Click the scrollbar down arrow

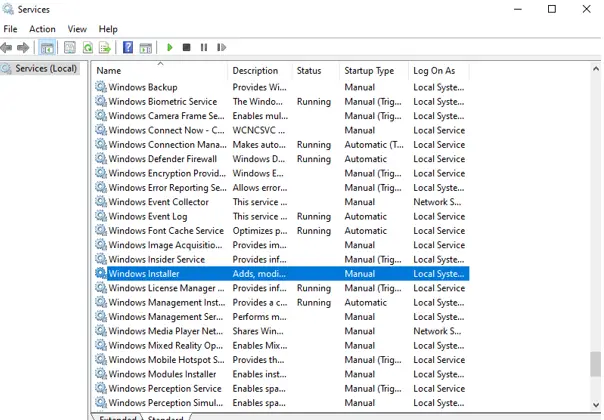pos(596,405)
